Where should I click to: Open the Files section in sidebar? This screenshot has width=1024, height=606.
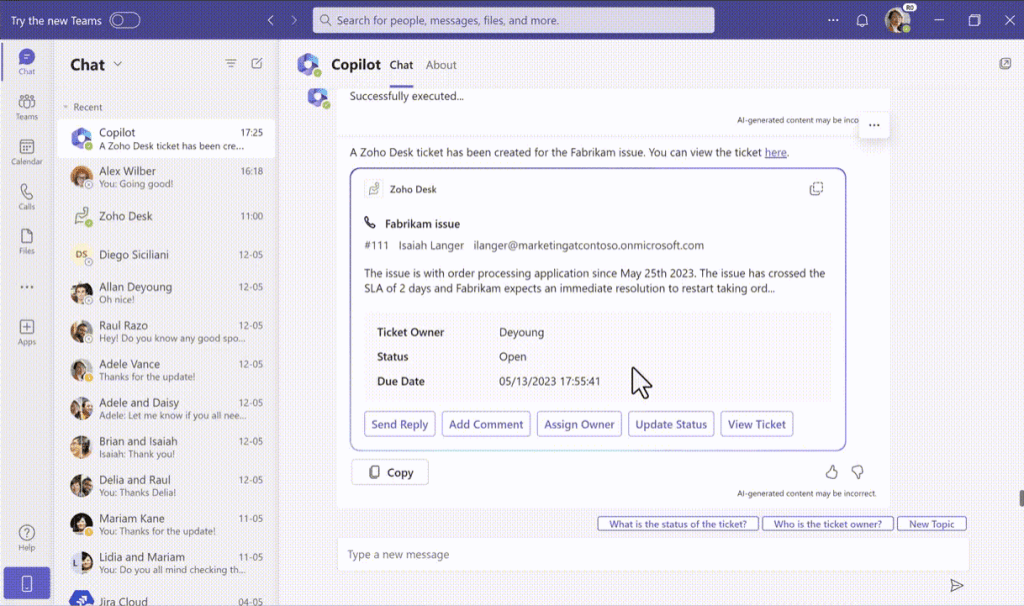(27, 241)
